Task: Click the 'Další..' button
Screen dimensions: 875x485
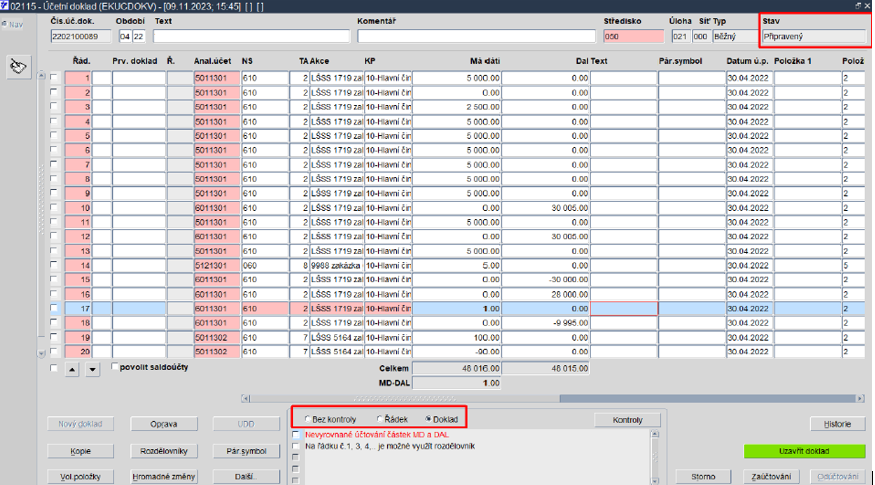Action: 246,477
